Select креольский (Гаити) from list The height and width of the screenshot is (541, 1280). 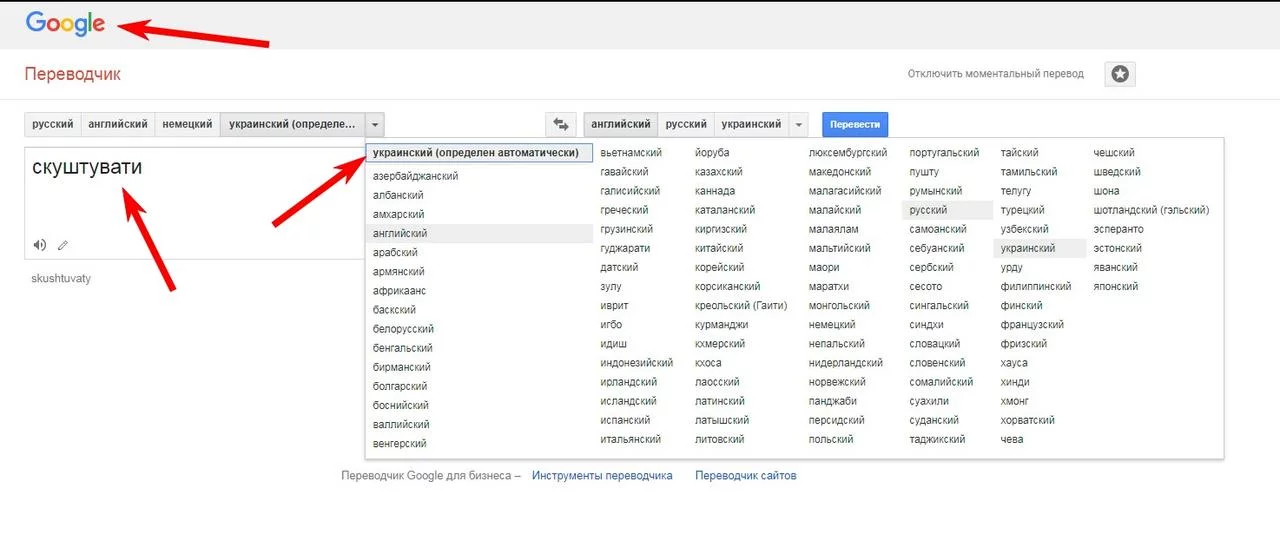pos(741,306)
